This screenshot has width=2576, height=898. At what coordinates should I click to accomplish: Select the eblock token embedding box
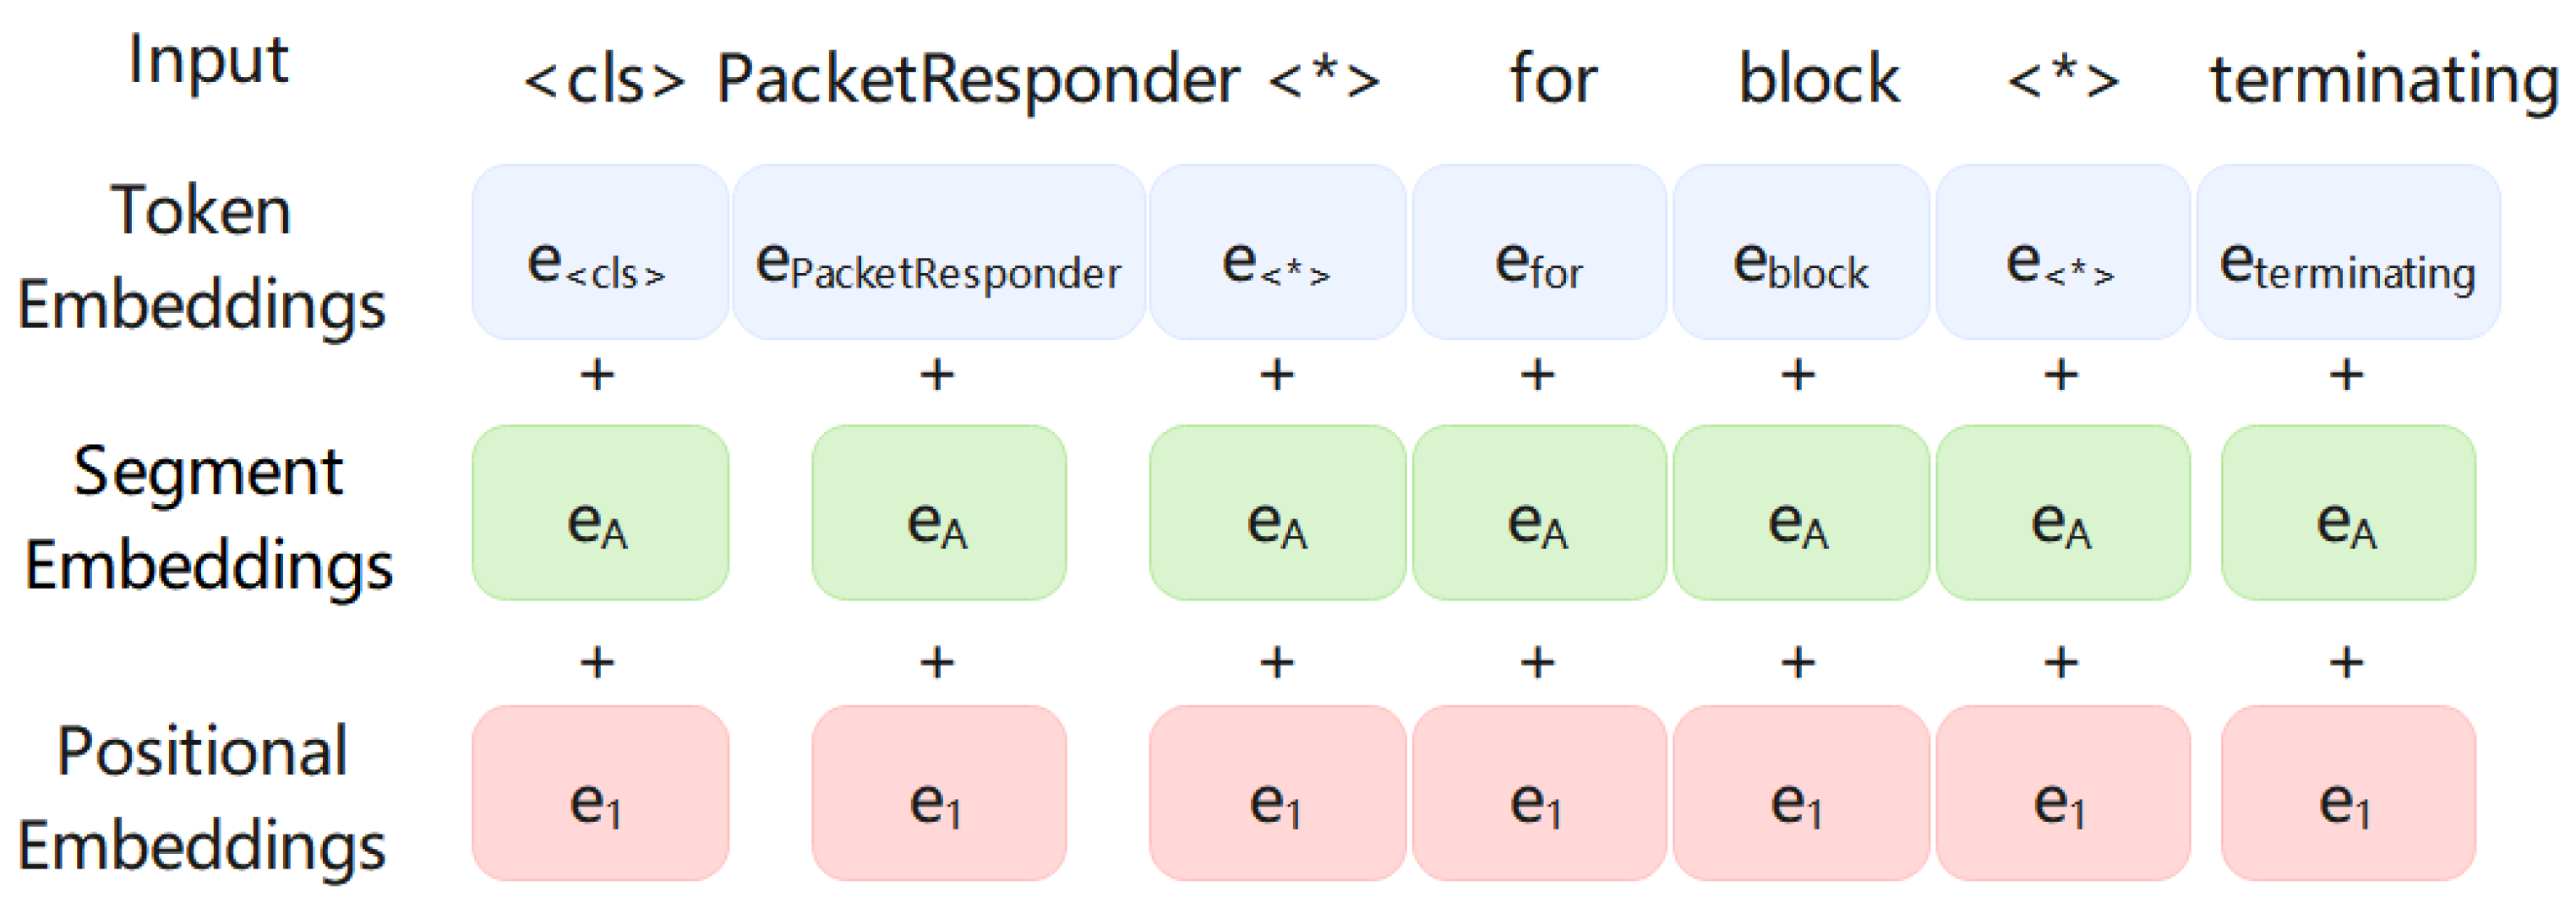point(1800,252)
